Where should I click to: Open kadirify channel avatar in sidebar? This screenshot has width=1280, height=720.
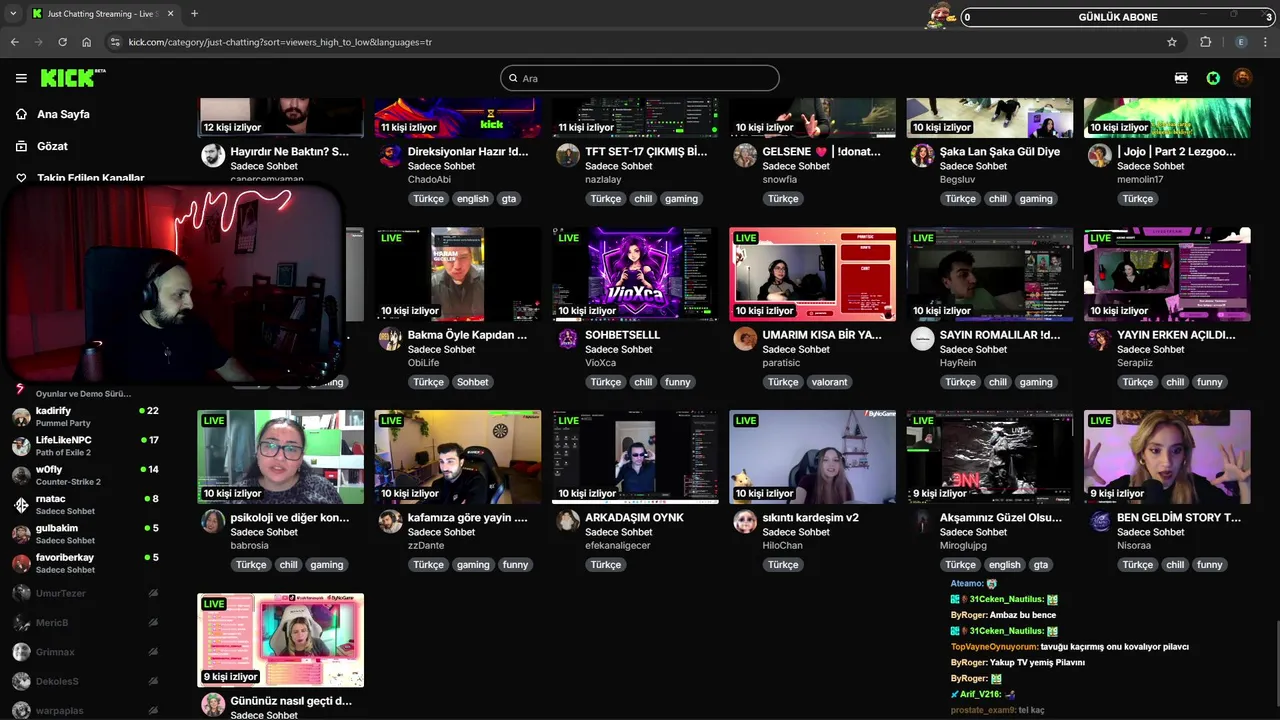pyautogui.click(x=21, y=417)
